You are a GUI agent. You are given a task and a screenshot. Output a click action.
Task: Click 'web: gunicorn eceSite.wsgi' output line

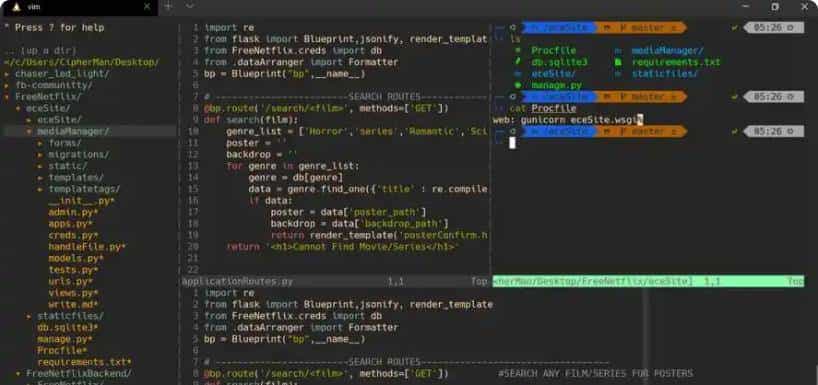pos(566,120)
